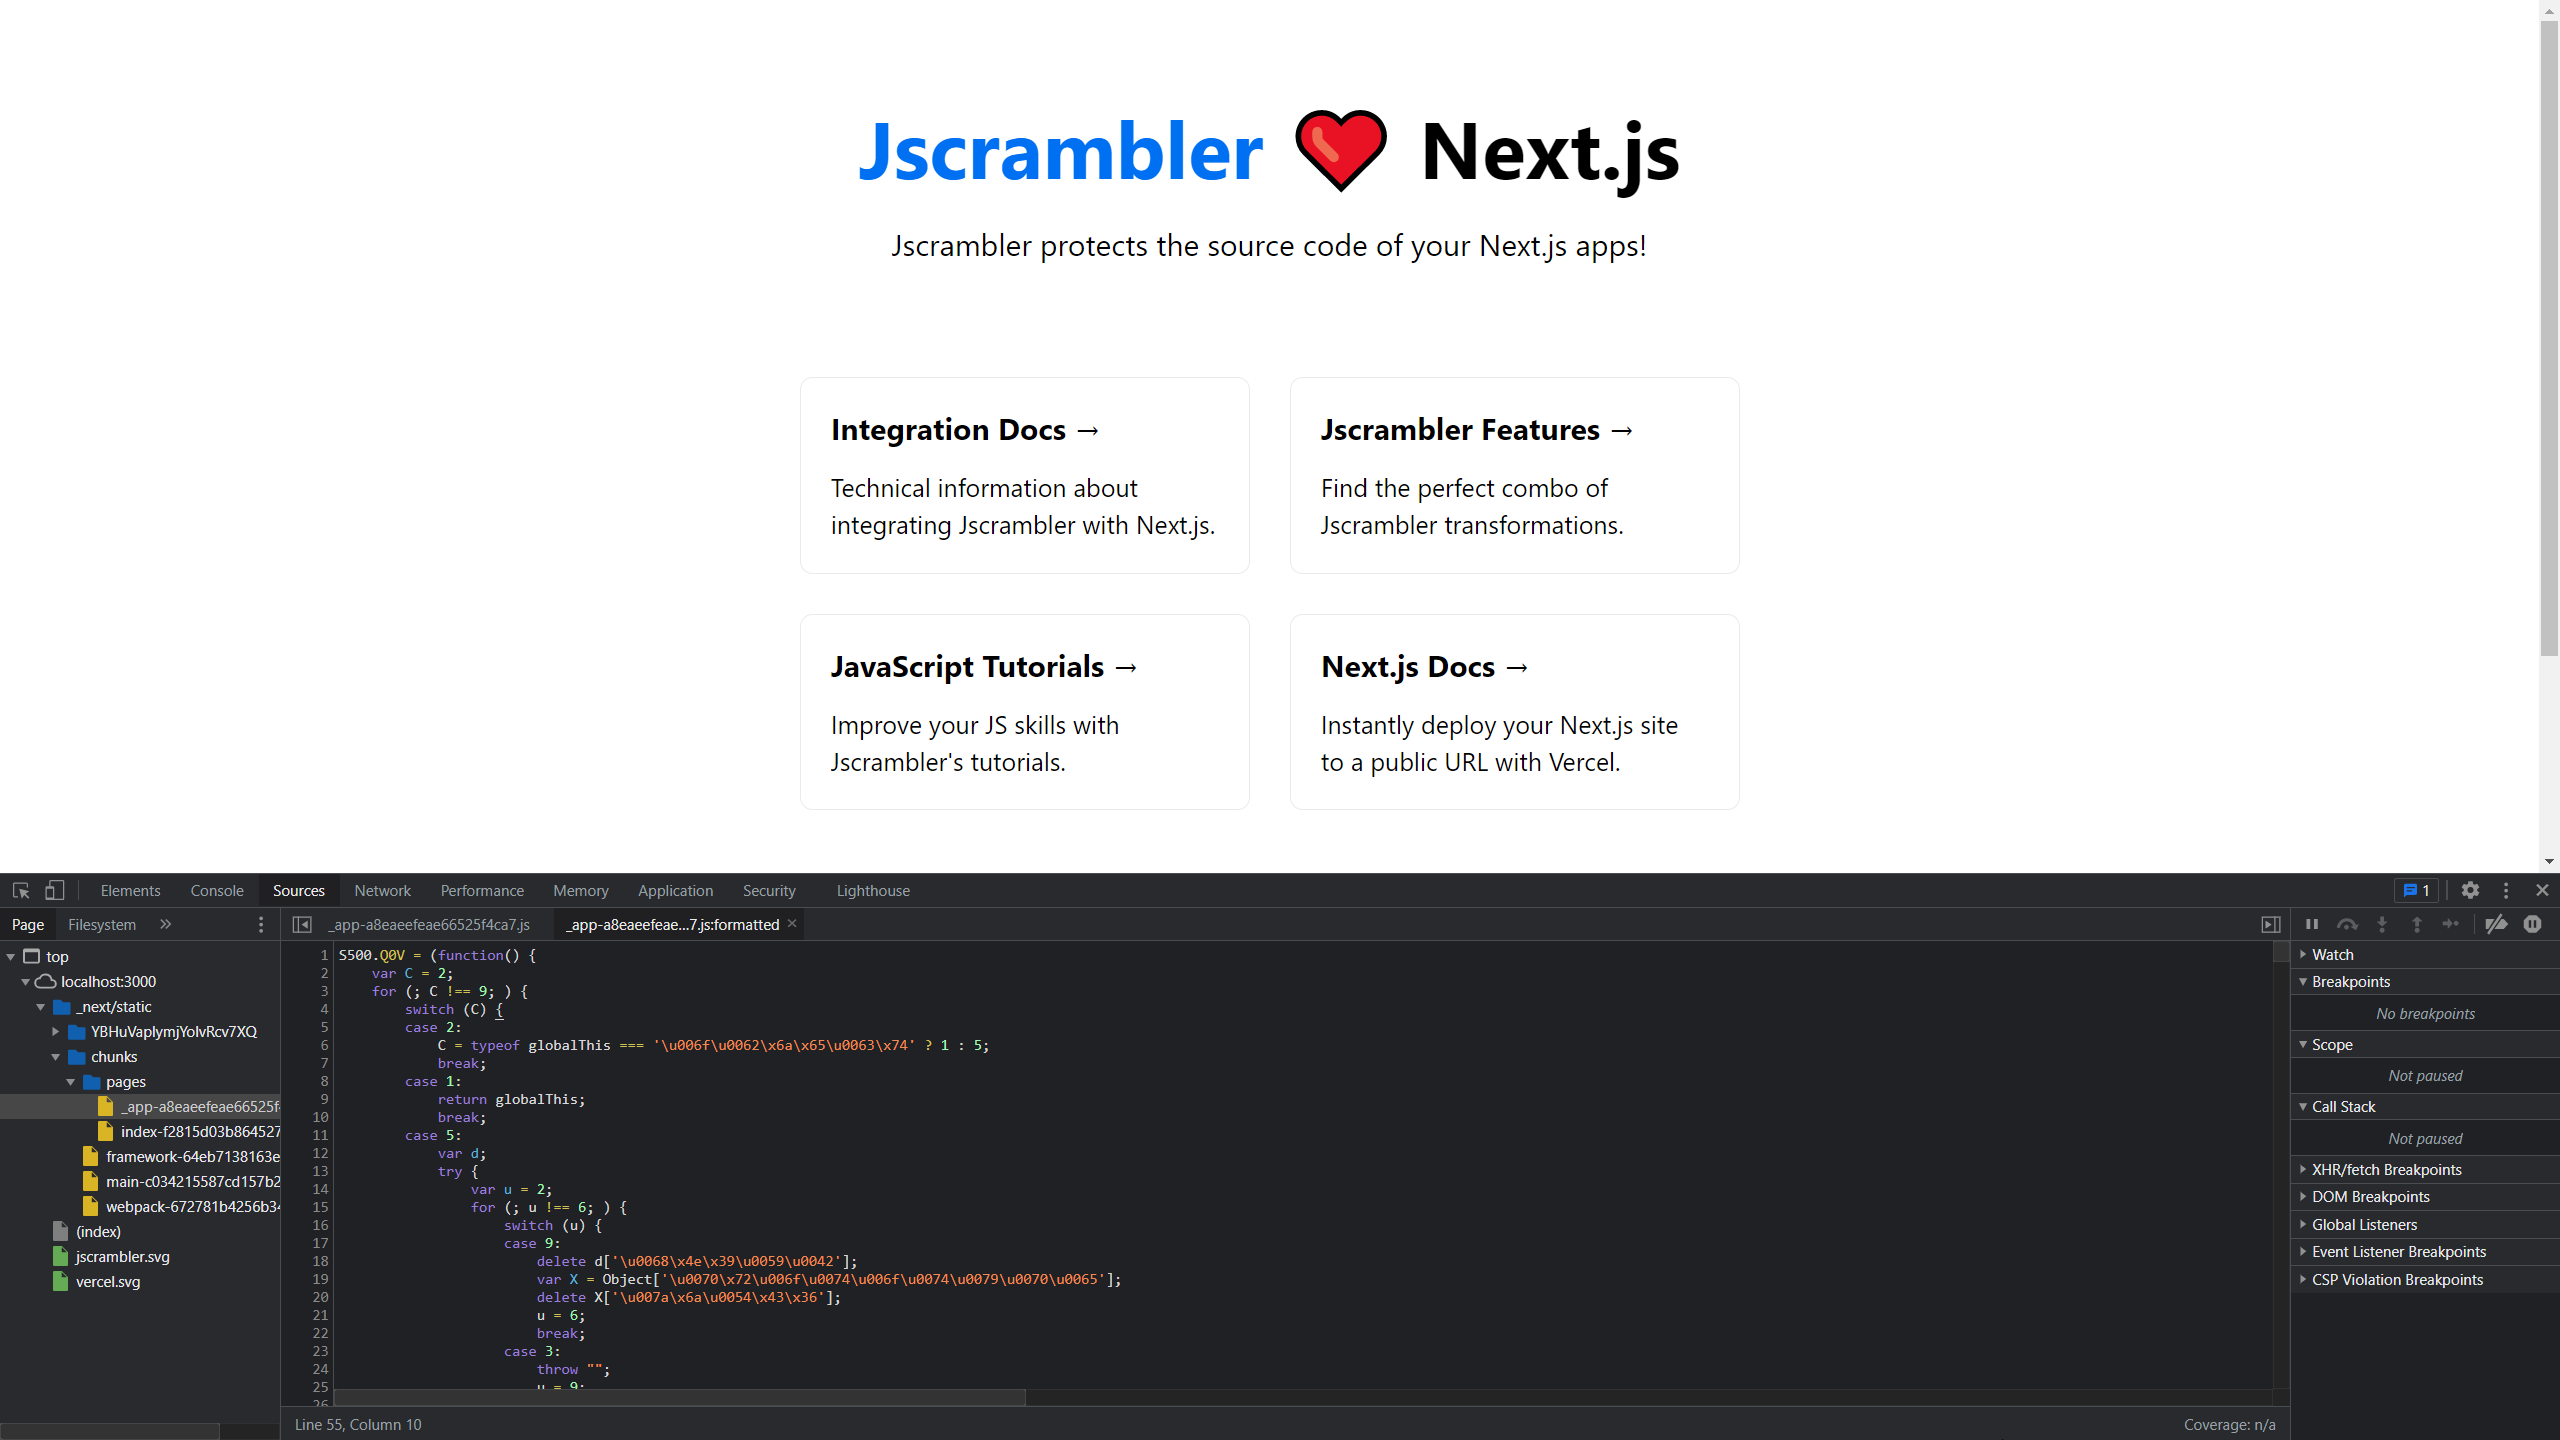Open the issues counter badge

pyautogui.click(x=2417, y=890)
